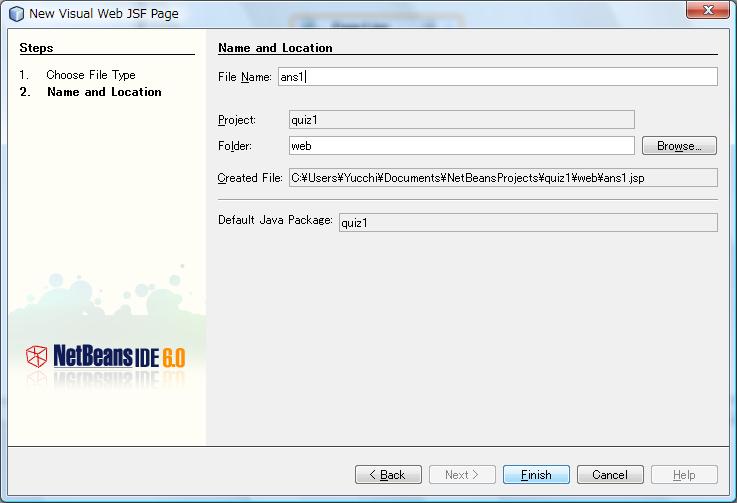Cancel the new page wizard
Screen dimensions: 737x503
click(610, 475)
